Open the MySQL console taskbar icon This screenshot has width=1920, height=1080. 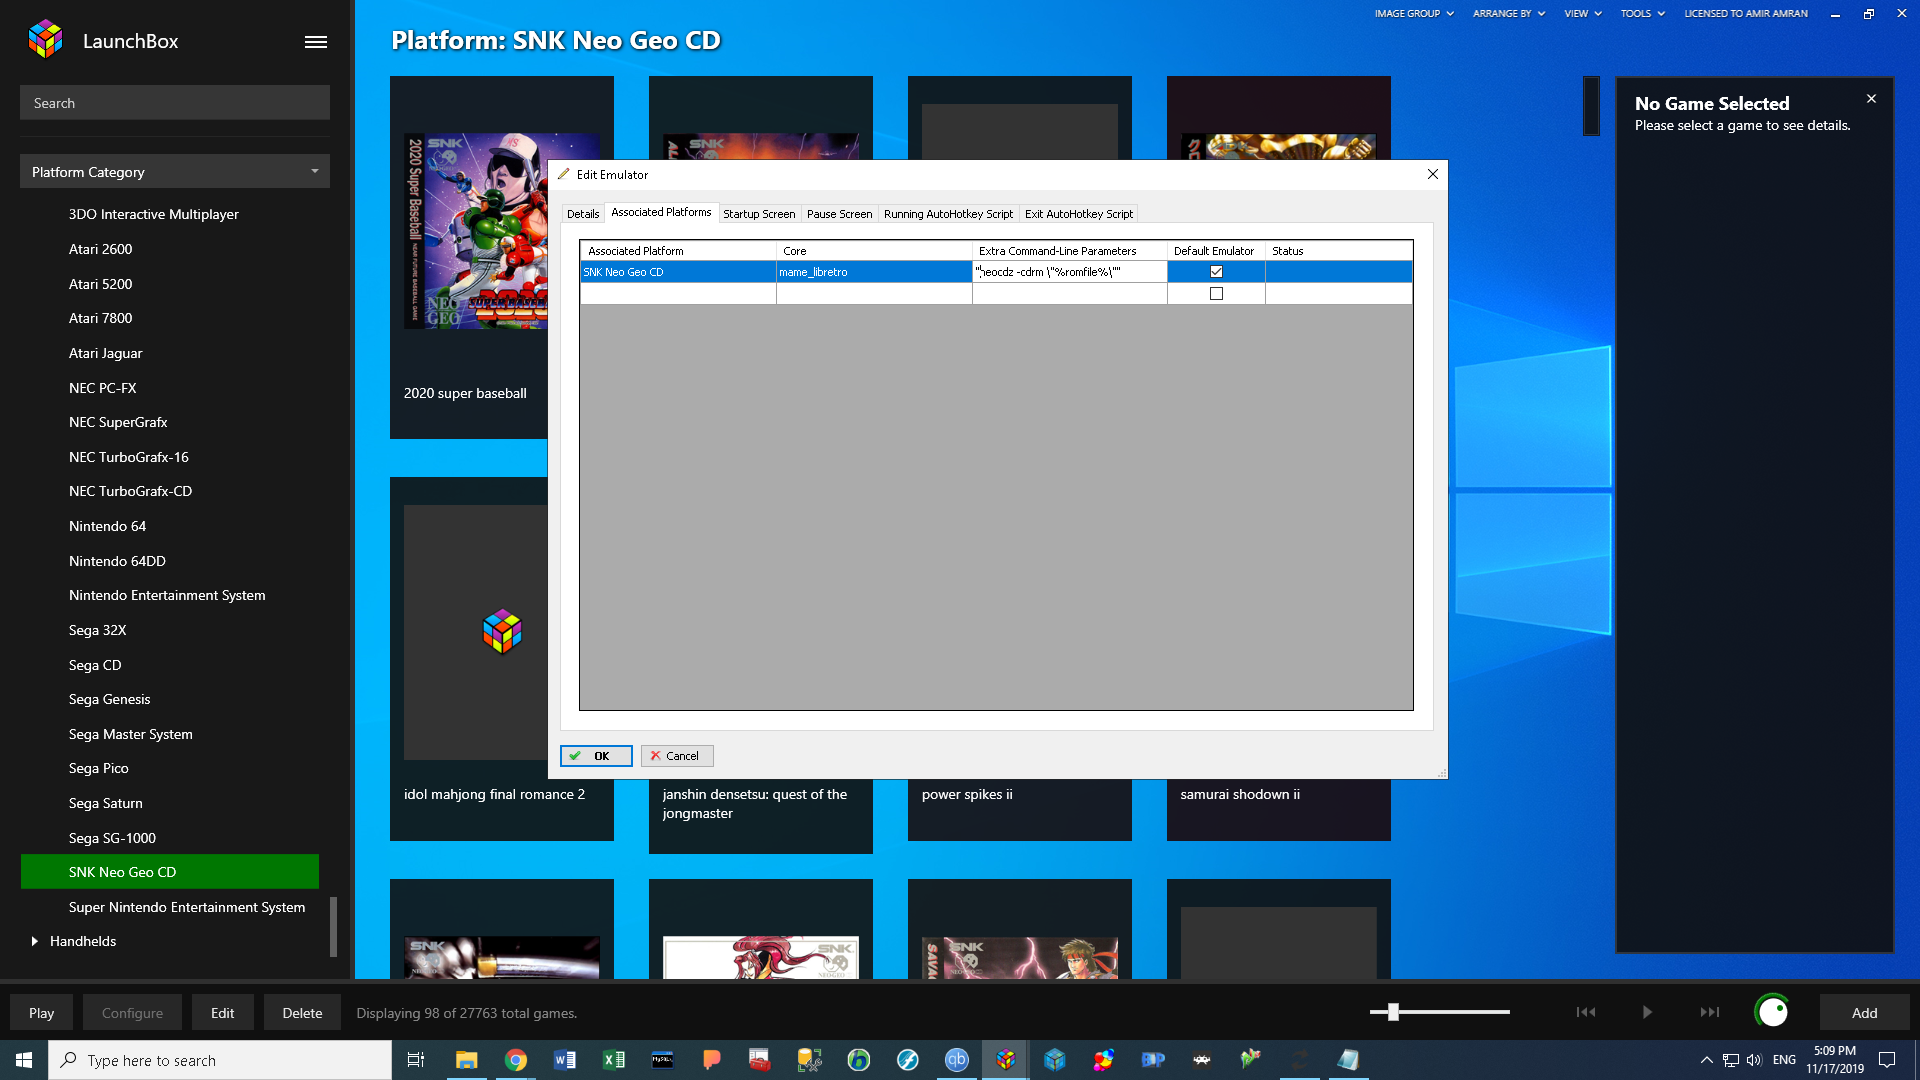(662, 1060)
